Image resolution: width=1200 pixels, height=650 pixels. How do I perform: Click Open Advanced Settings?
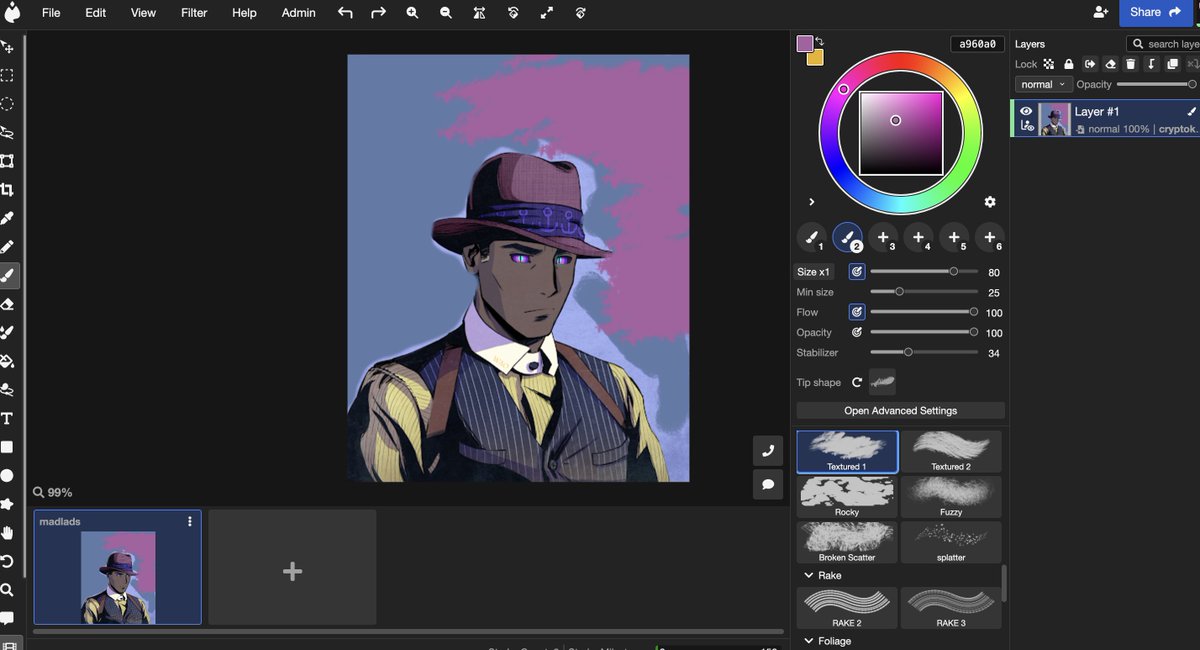coord(900,411)
